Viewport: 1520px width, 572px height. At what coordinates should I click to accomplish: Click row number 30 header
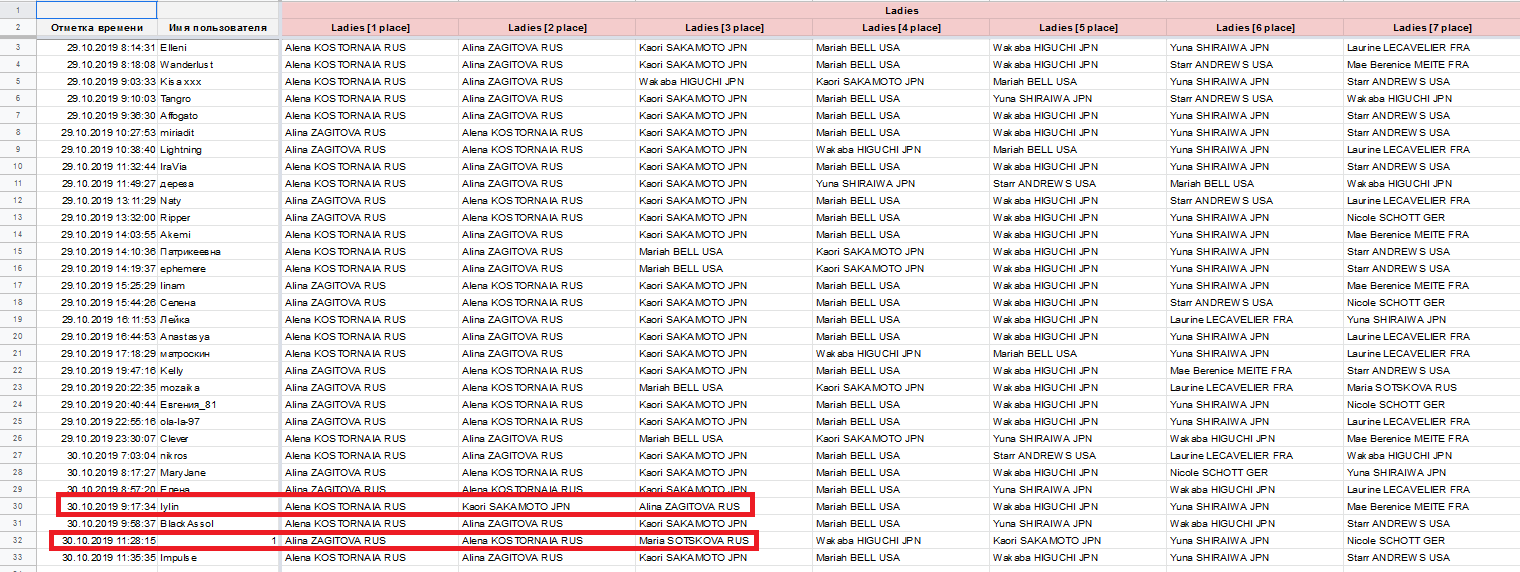tap(17, 507)
